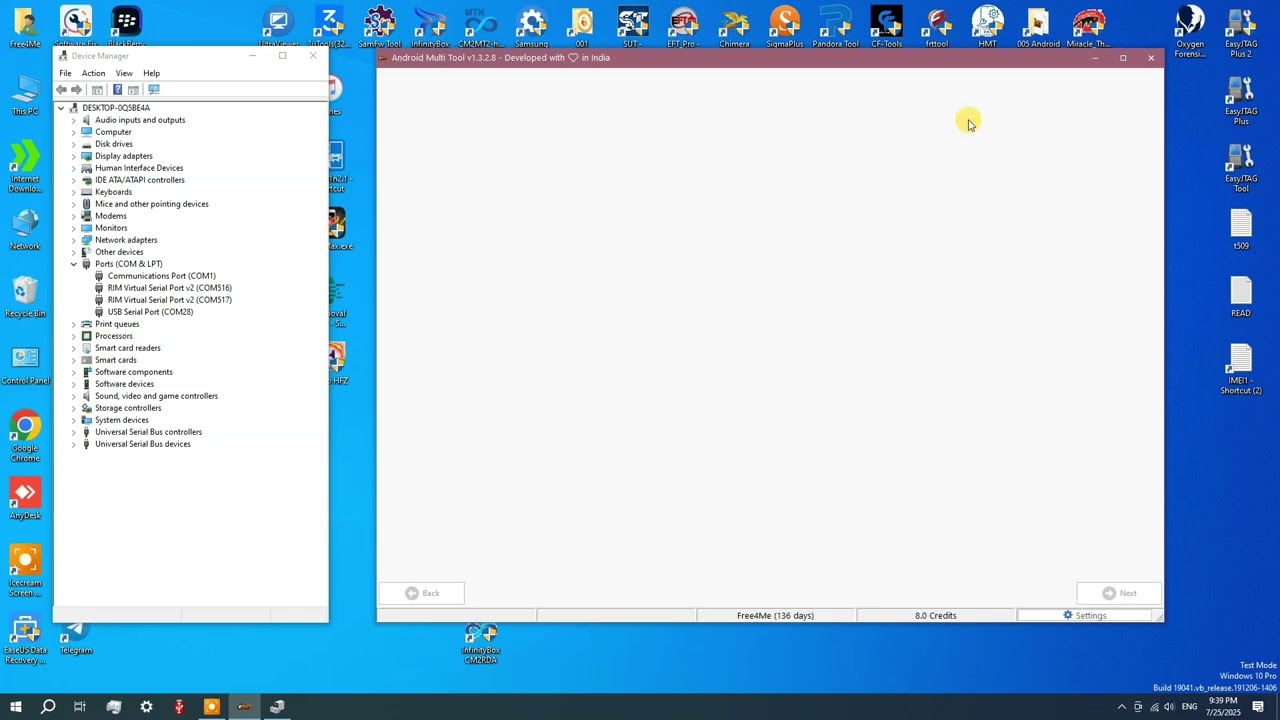This screenshot has height=720, width=1280.
Task: Expand the Network adapters node
Action: [x=73, y=240]
